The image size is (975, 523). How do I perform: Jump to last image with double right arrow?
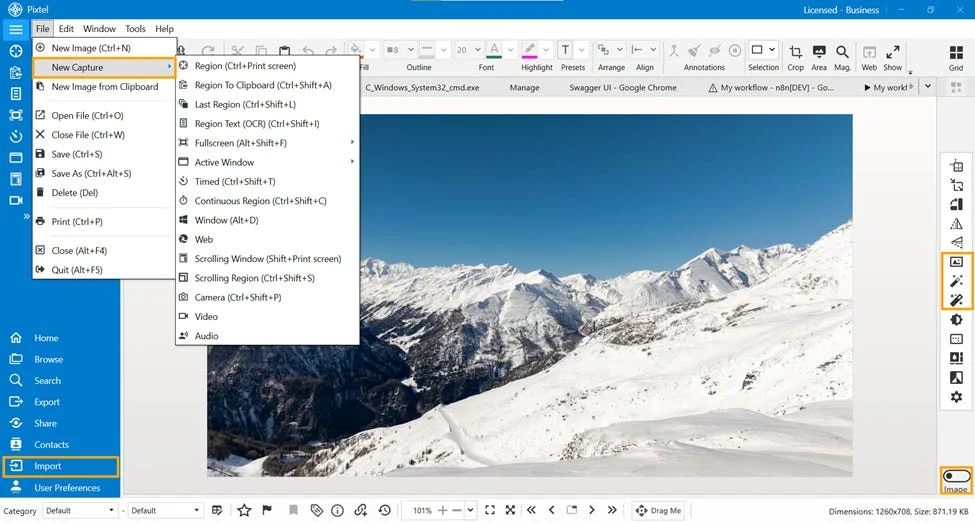pos(612,510)
